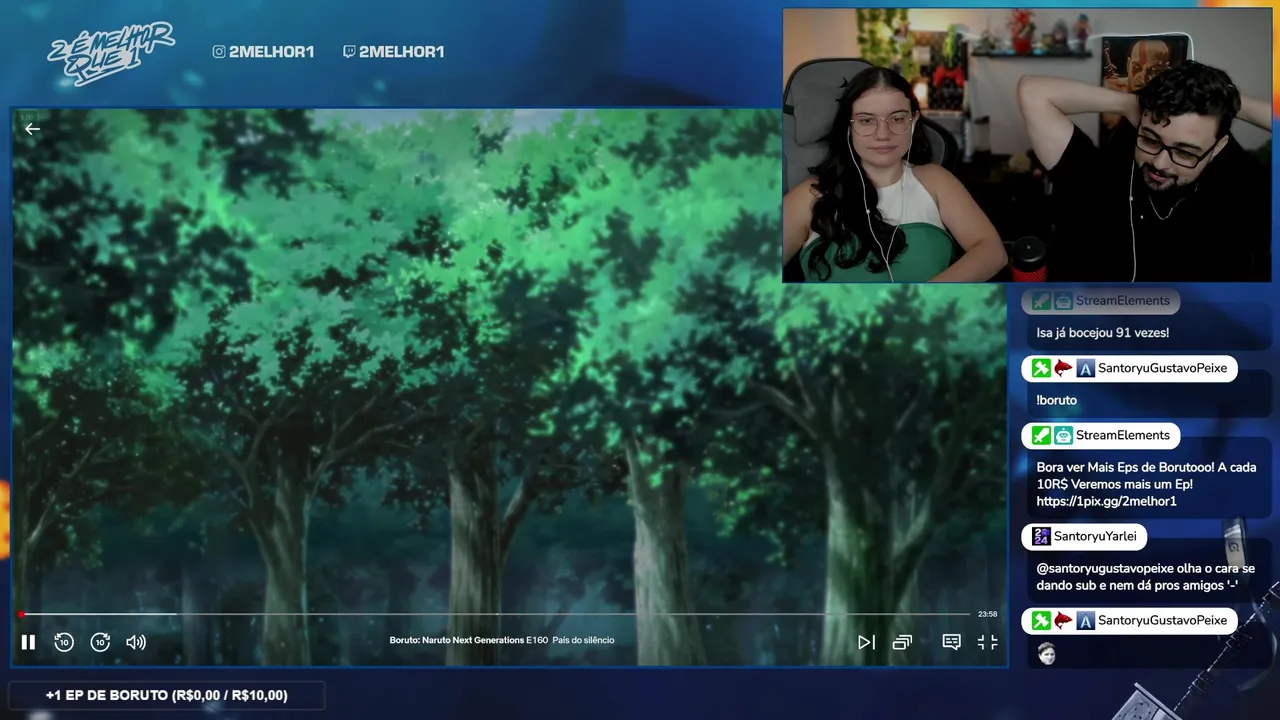
Task: Click the webcam feed thumbnail
Action: coord(1027,145)
